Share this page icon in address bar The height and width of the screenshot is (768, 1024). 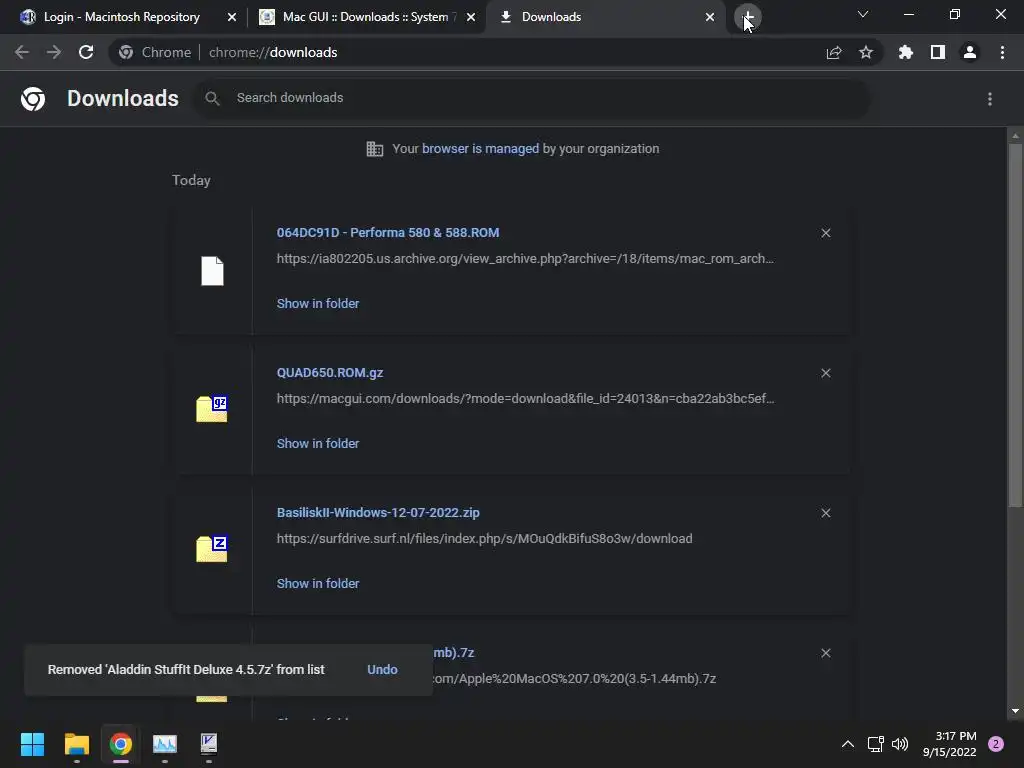[x=834, y=52]
